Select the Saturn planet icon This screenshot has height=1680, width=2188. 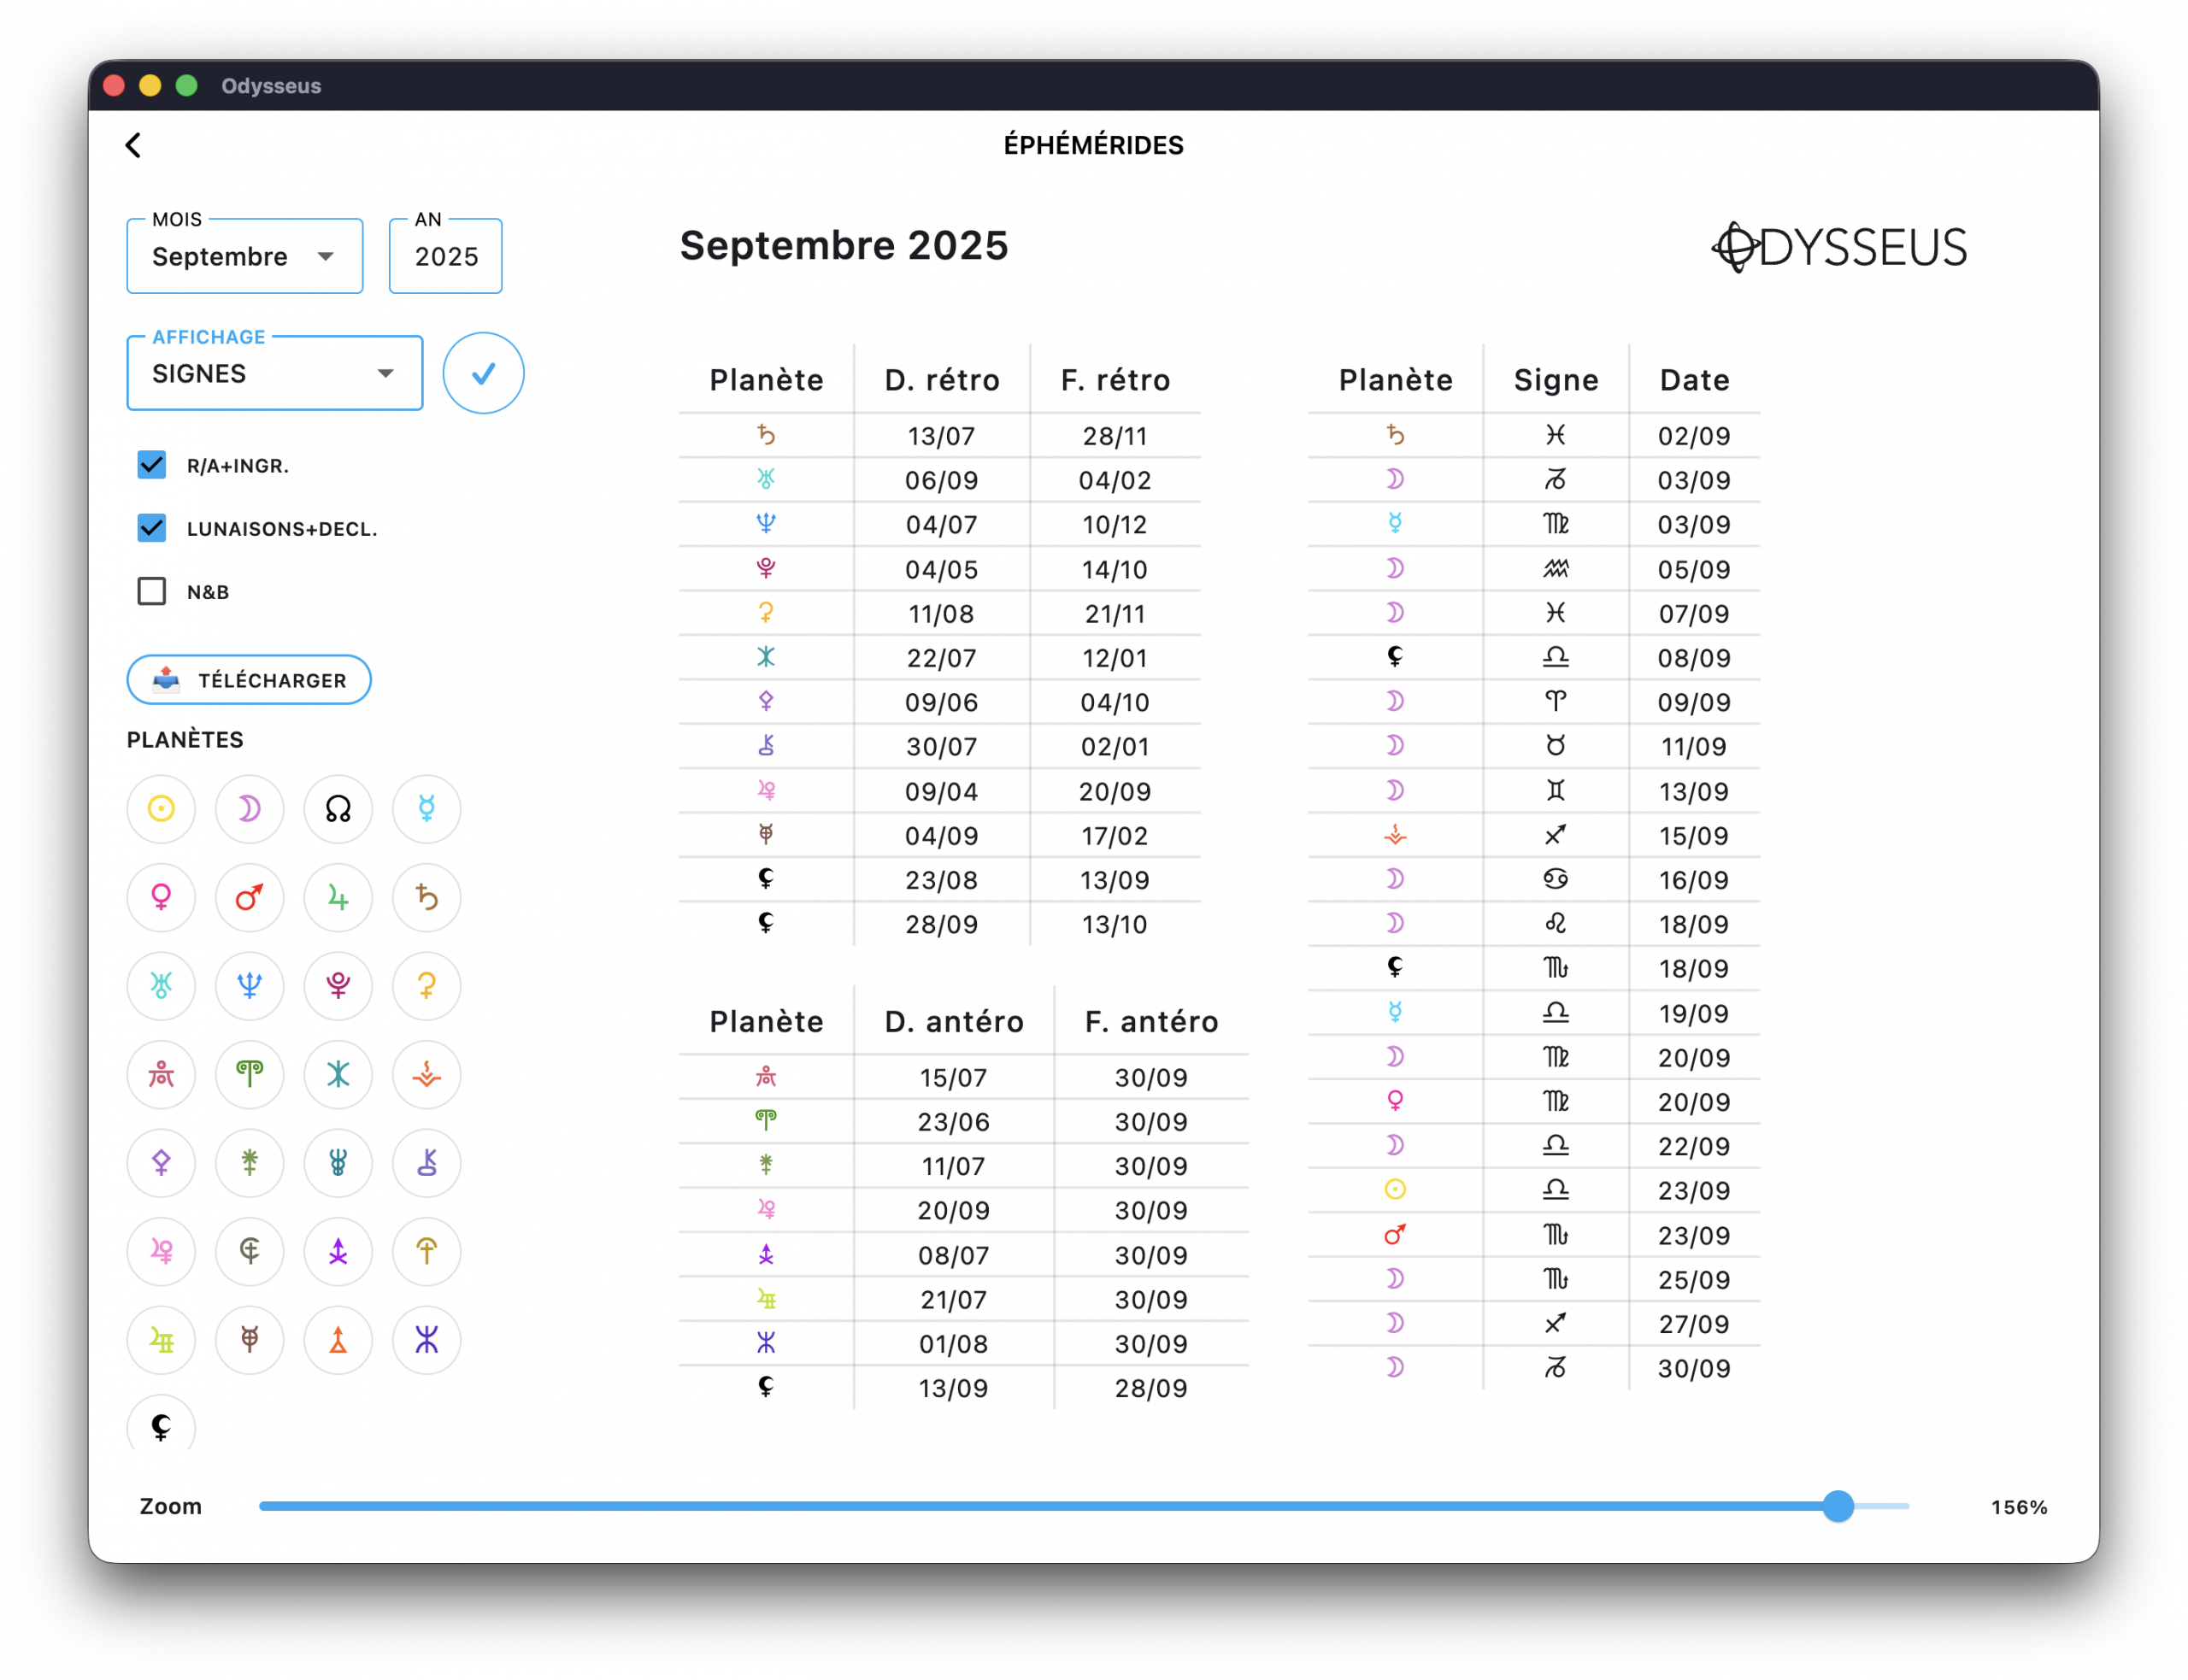426,897
